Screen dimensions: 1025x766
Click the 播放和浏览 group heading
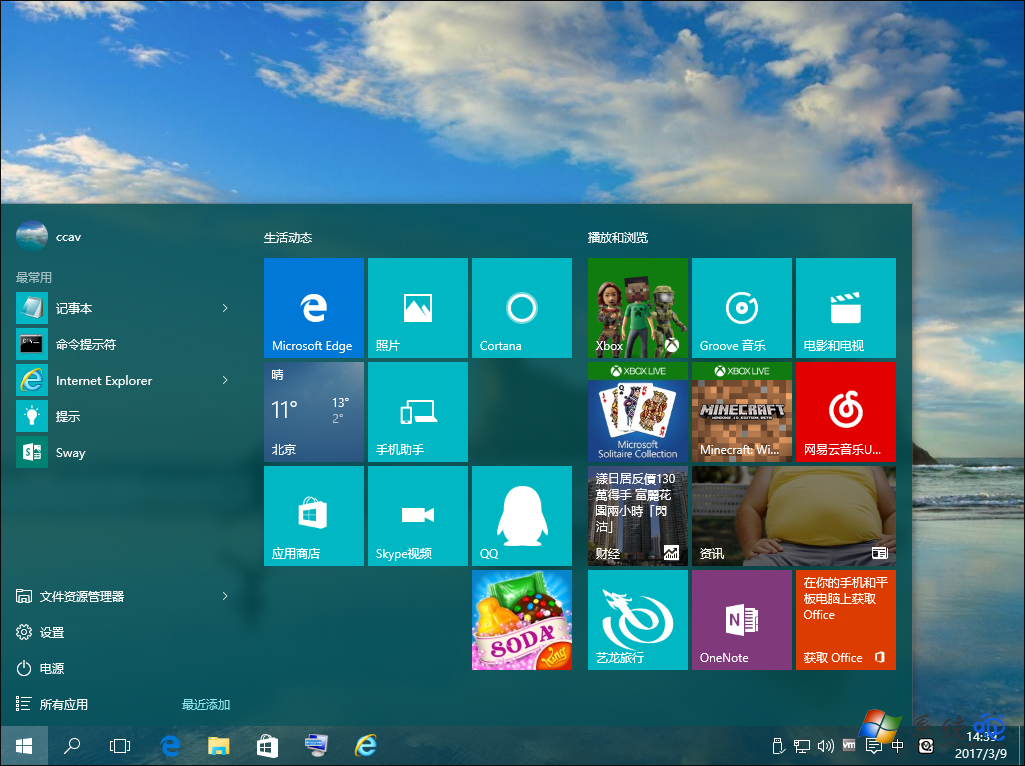(x=618, y=238)
